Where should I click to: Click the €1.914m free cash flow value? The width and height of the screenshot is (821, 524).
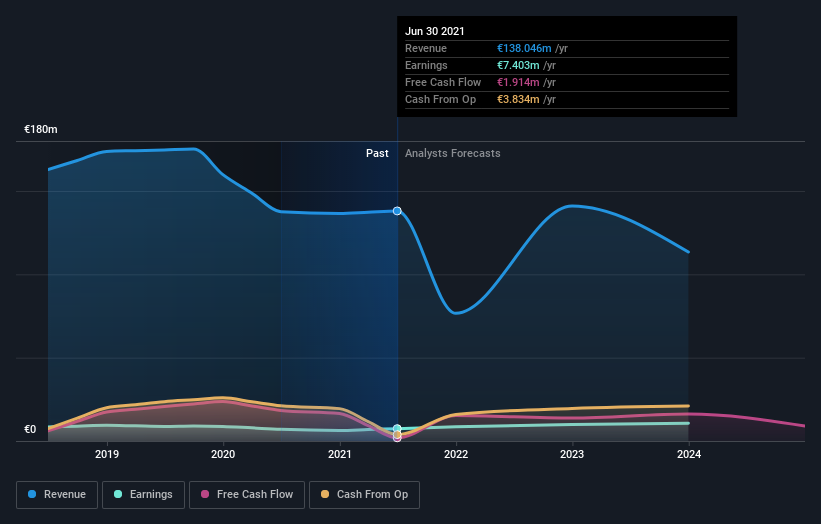click(x=518, y=82)
